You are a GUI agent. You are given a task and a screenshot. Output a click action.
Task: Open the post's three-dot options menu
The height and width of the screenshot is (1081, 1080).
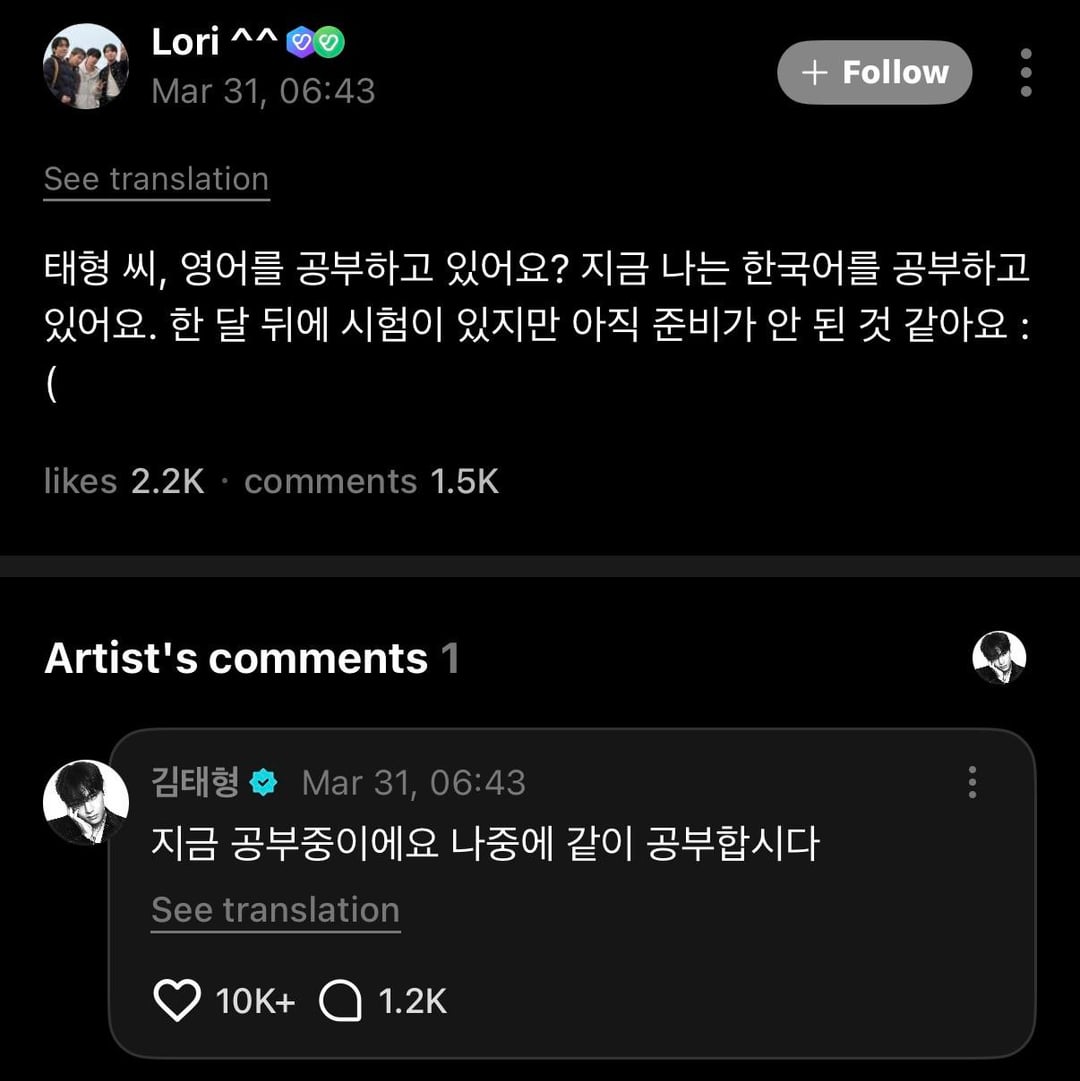(1025, 72)
